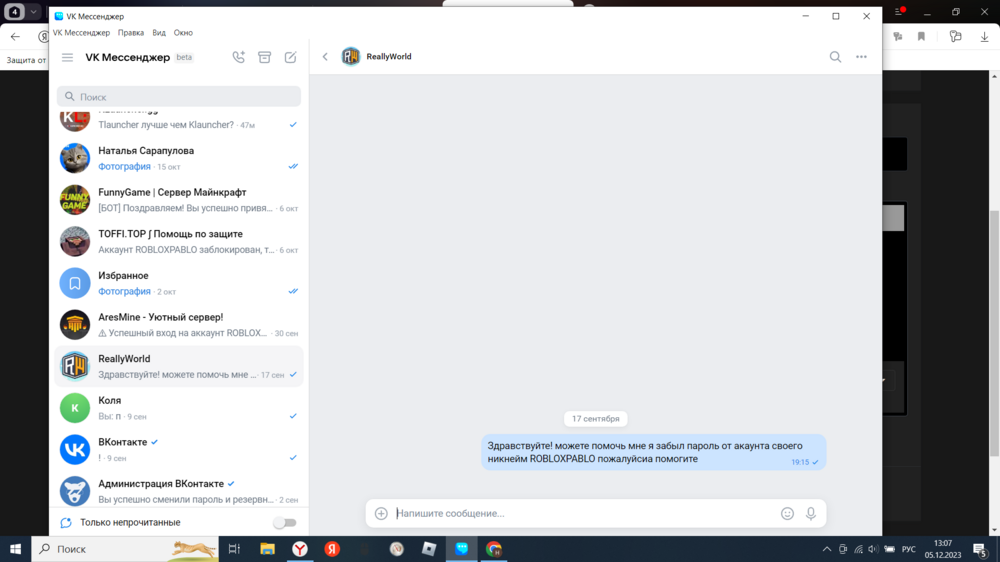Image resolution: width=1000 pixels, height=562 pixels.
Task: Open Администрация ВКонтакте conversation
Action: click(179, 491)
